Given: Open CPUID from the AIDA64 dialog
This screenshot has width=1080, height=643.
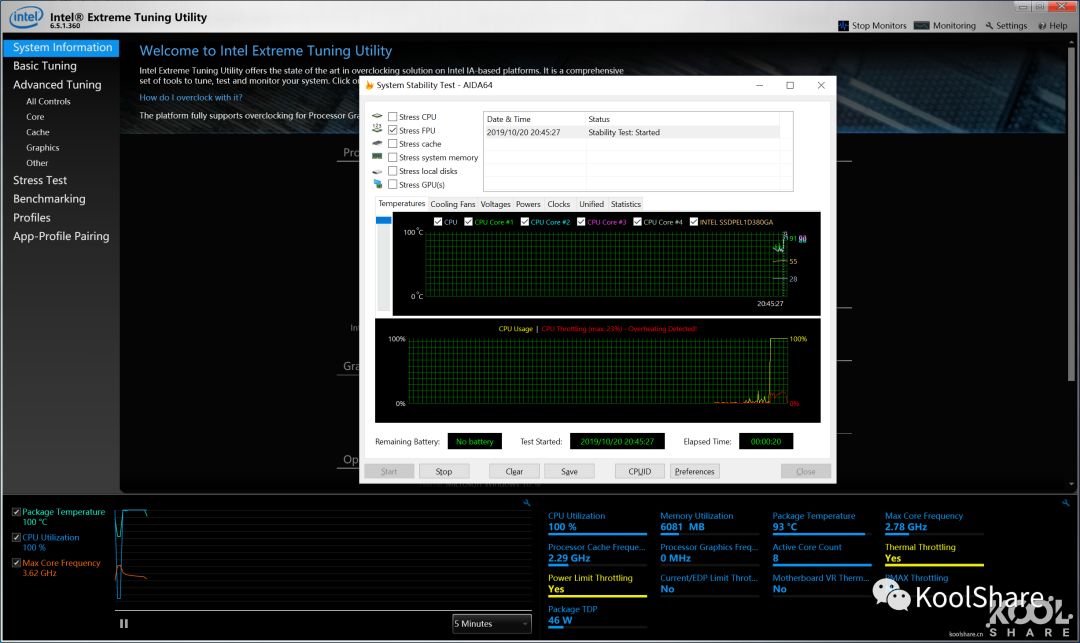Looking at the screenshot, I should pos(640,472).
